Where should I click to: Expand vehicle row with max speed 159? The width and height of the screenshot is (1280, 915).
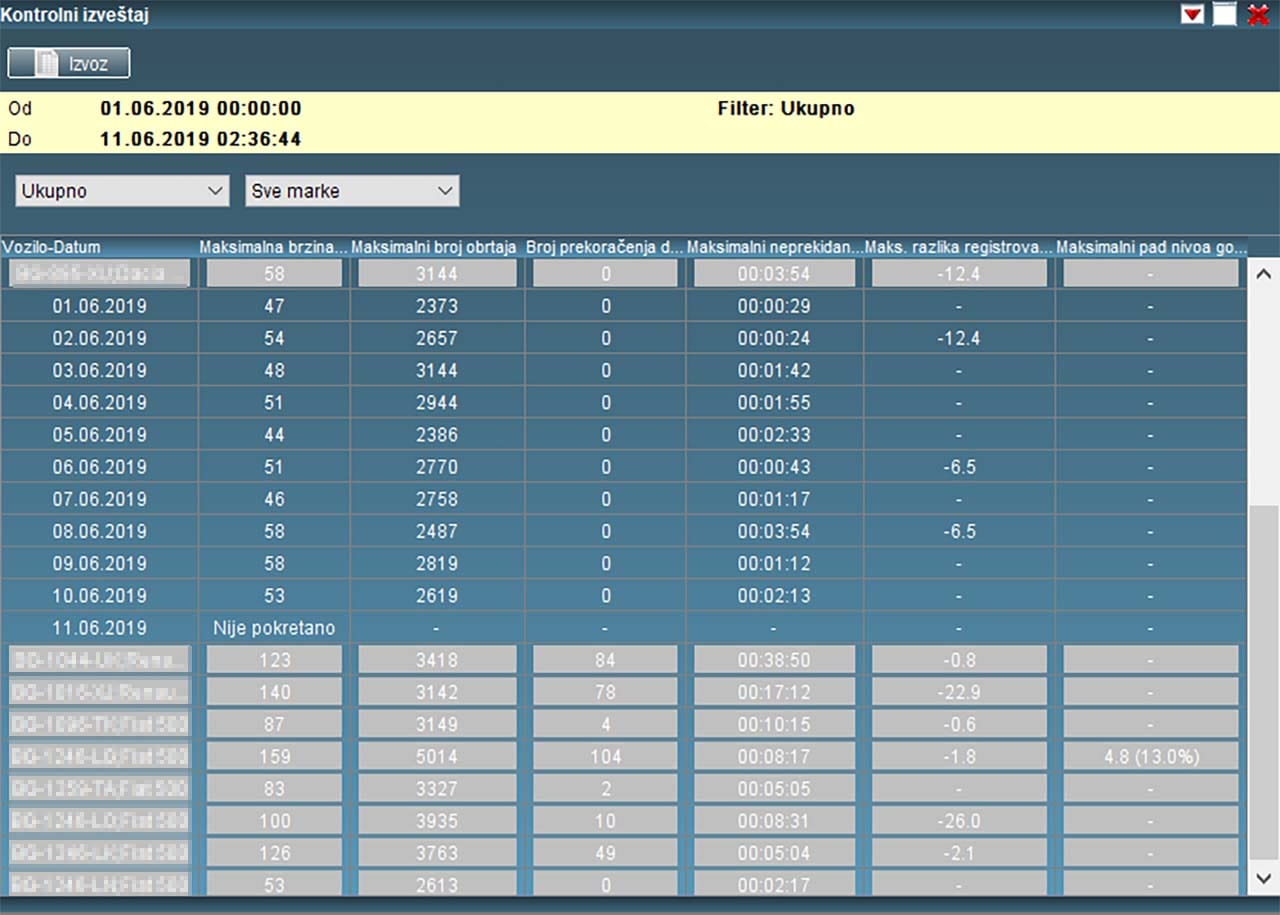pyautogui.click(x=99, y=756)
